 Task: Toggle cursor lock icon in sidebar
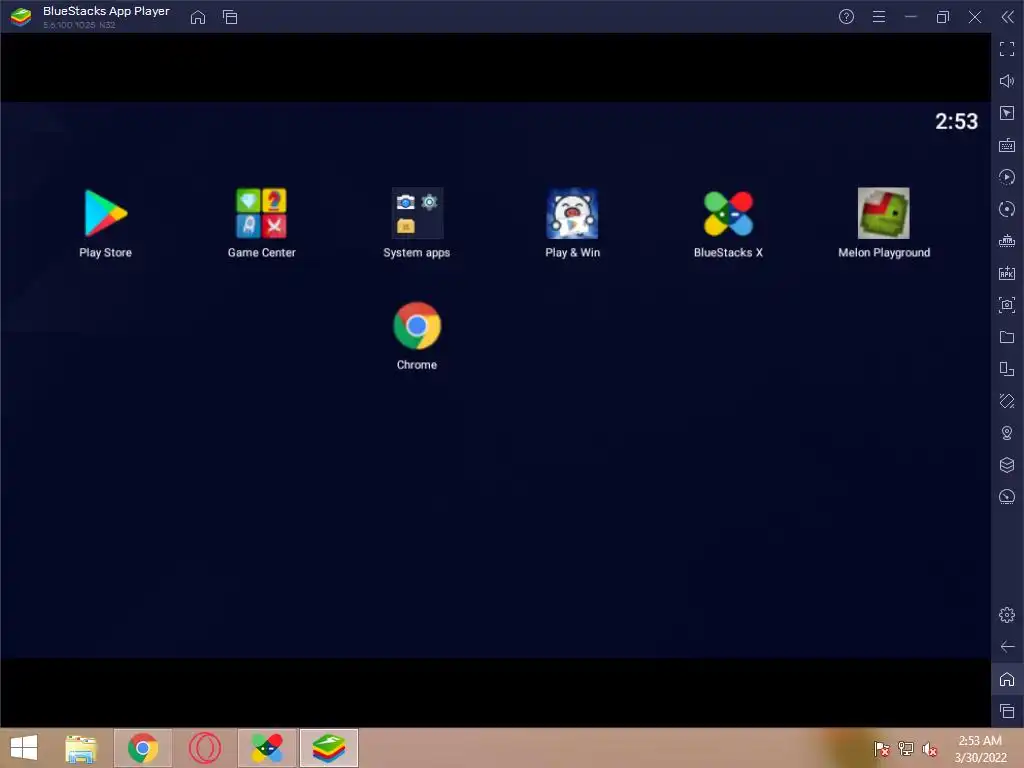1007,113
